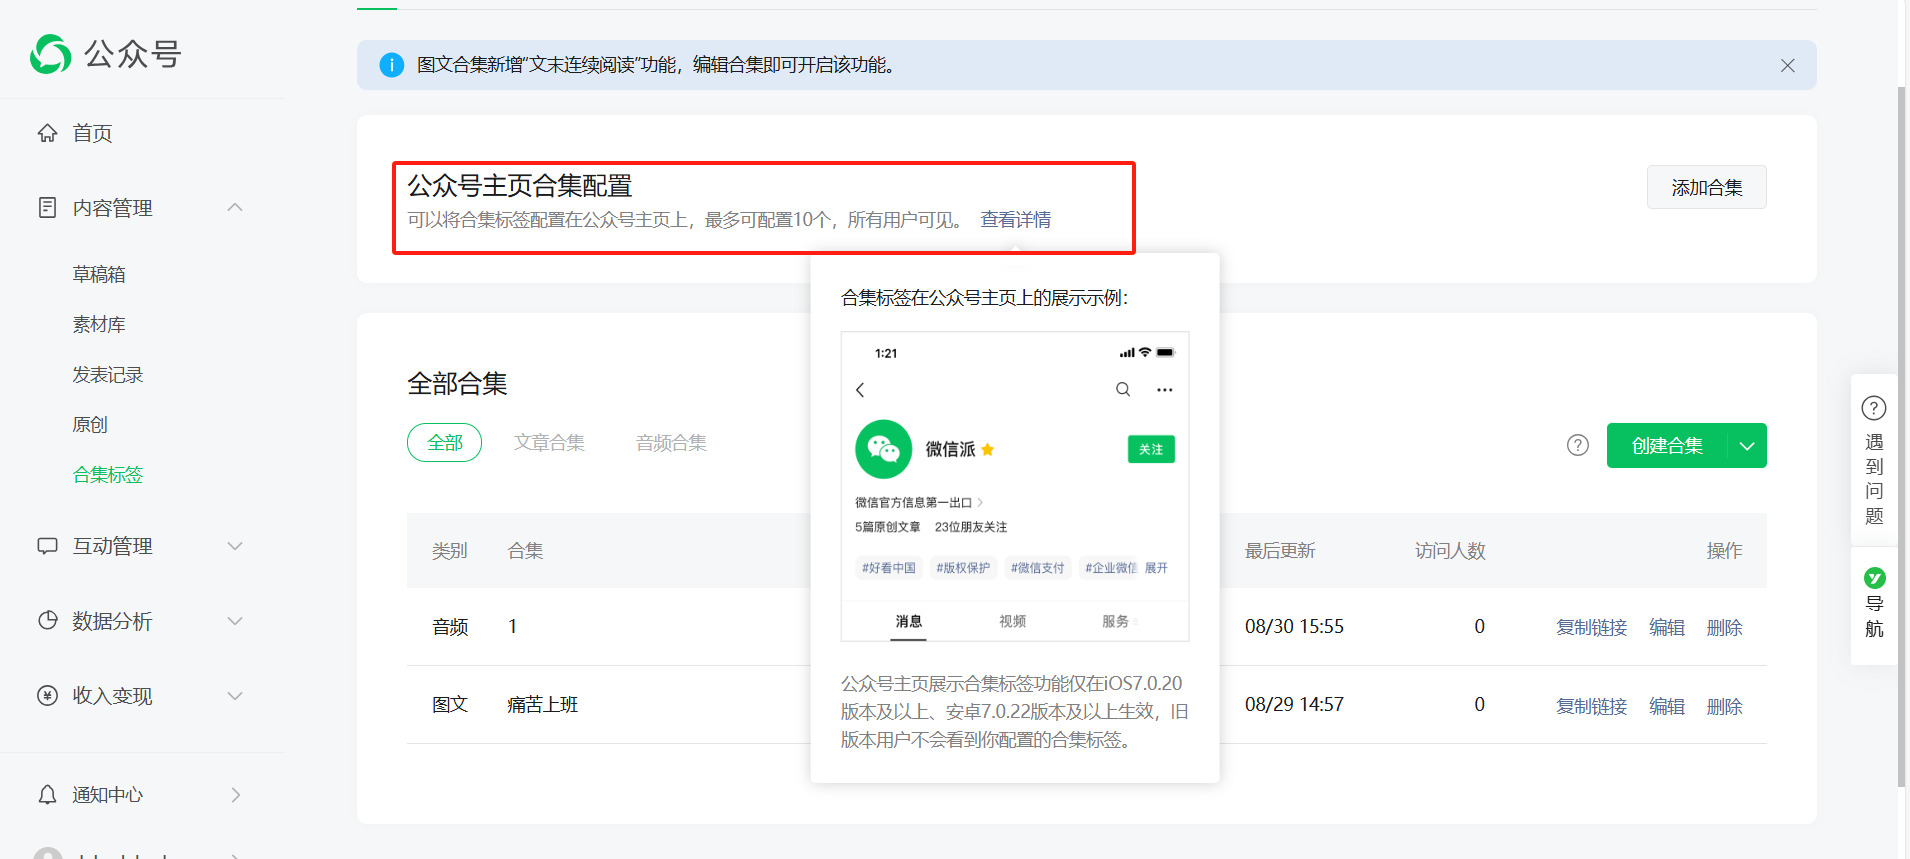The image size is (1910, 859).
Task: Expand the 数据分析 section chevron
Action: click(x=235, y=621)
